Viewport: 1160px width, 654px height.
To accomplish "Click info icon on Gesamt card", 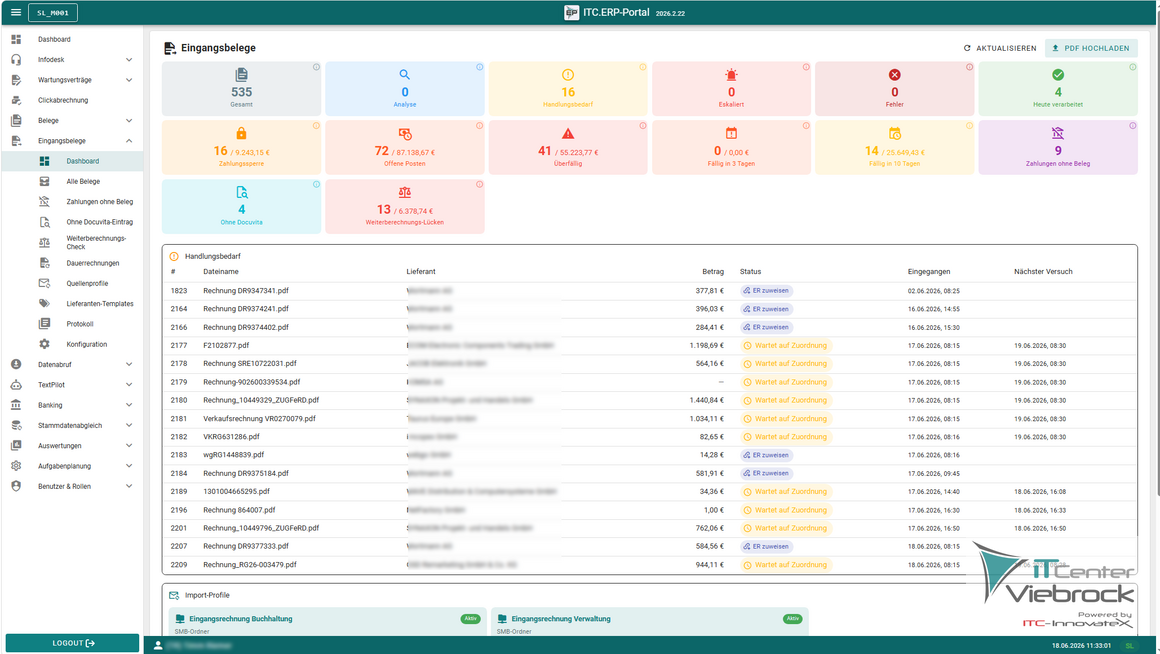I will click(316, 67).
